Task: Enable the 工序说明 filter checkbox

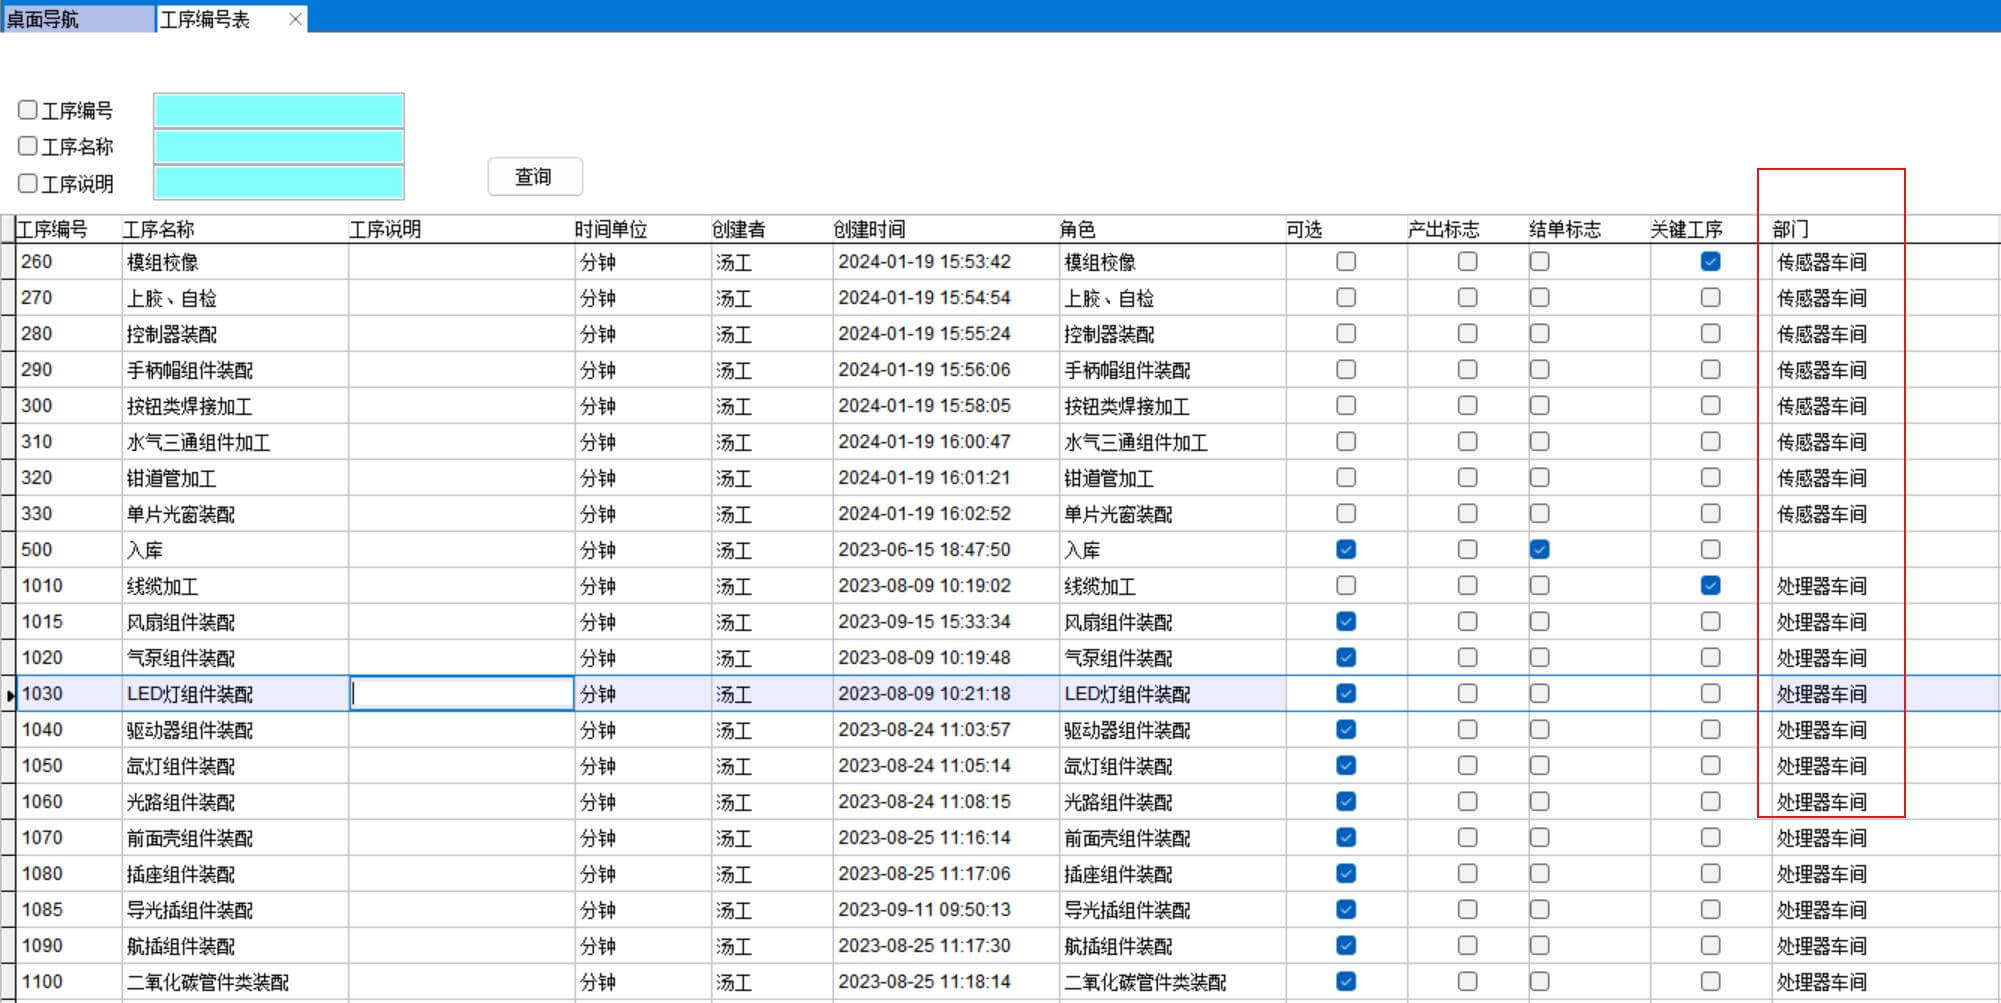Action: 28,183
